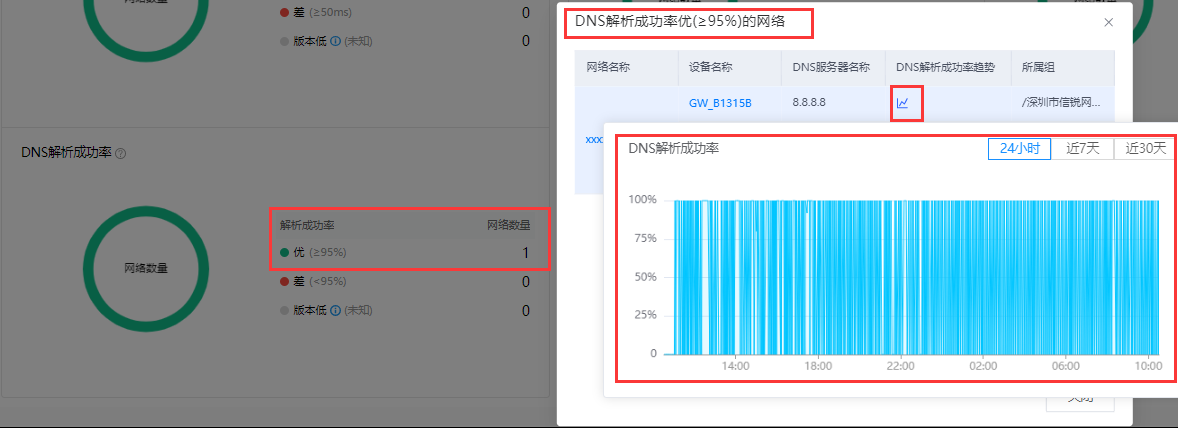This screenshot has height=428, width=1178.
Task: Click the 所属组 column header
Action: pyautogui.click(x=1038, y=67)
